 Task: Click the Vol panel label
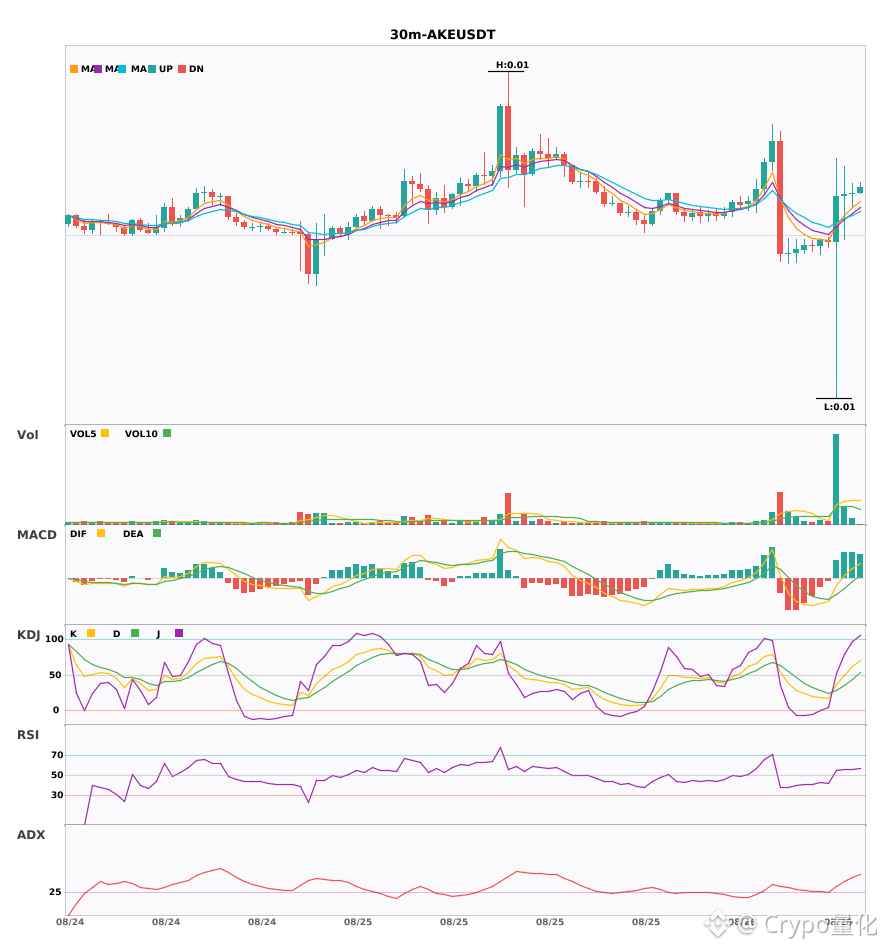tap(28, 435)
